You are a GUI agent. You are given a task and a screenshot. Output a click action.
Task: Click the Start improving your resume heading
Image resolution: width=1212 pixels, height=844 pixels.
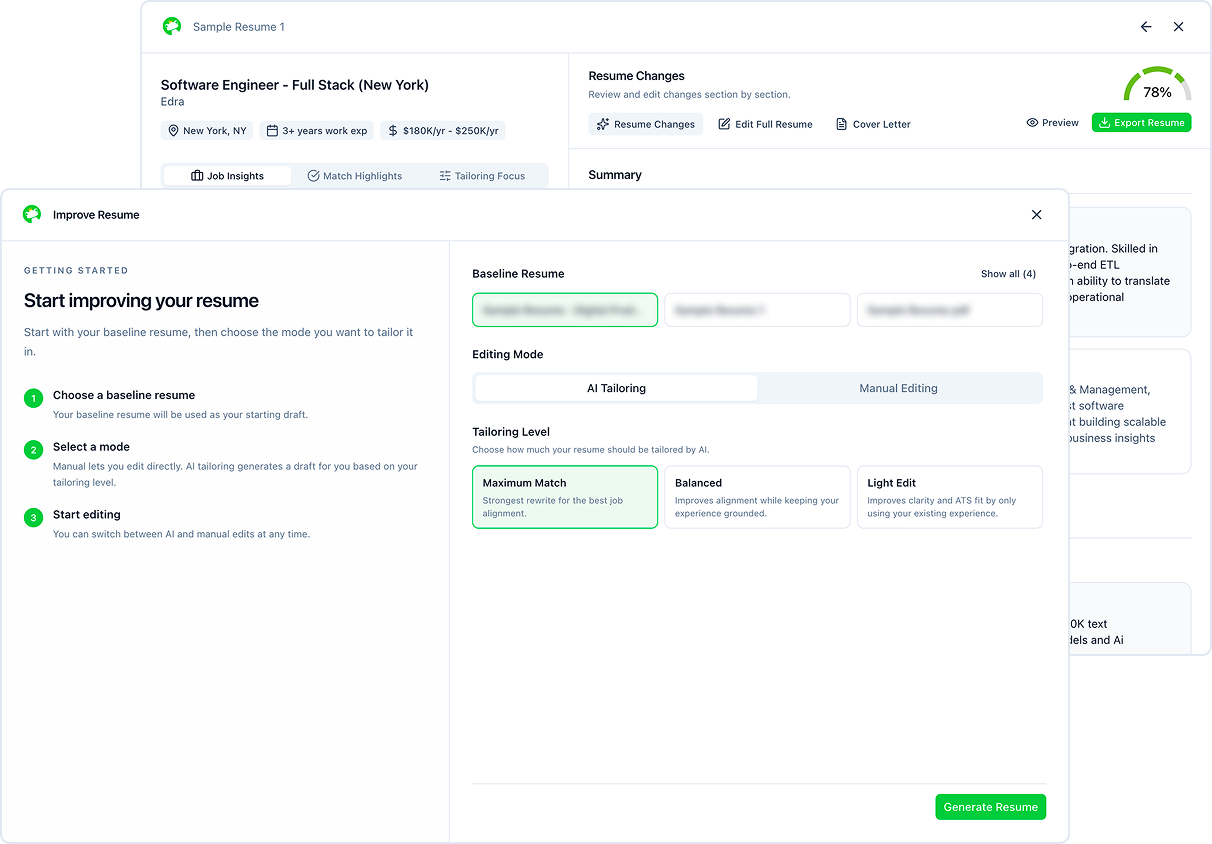141,301
